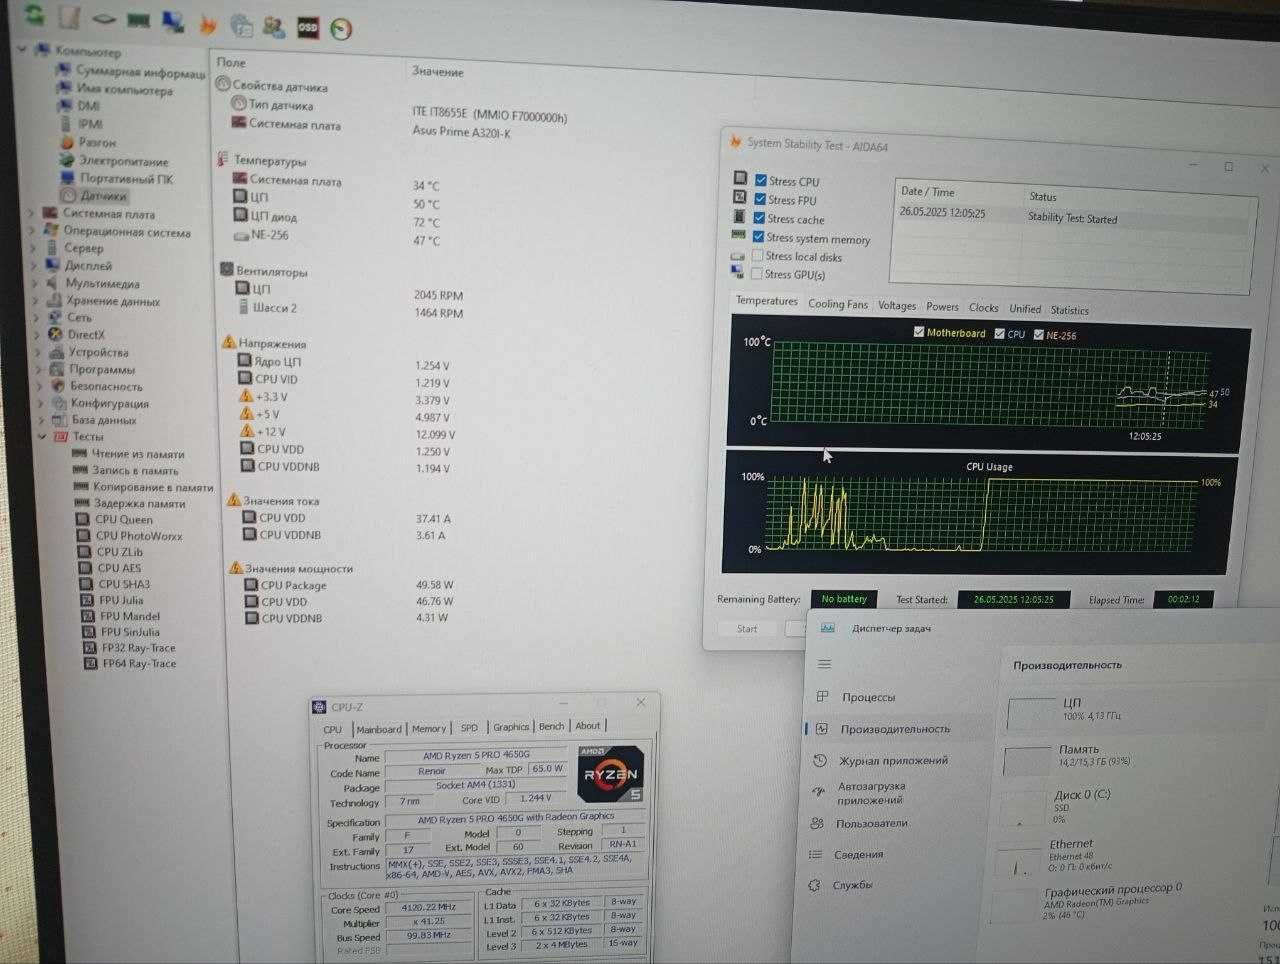Click the two-users icon in AIDA64 toolbar

[273, 26]
